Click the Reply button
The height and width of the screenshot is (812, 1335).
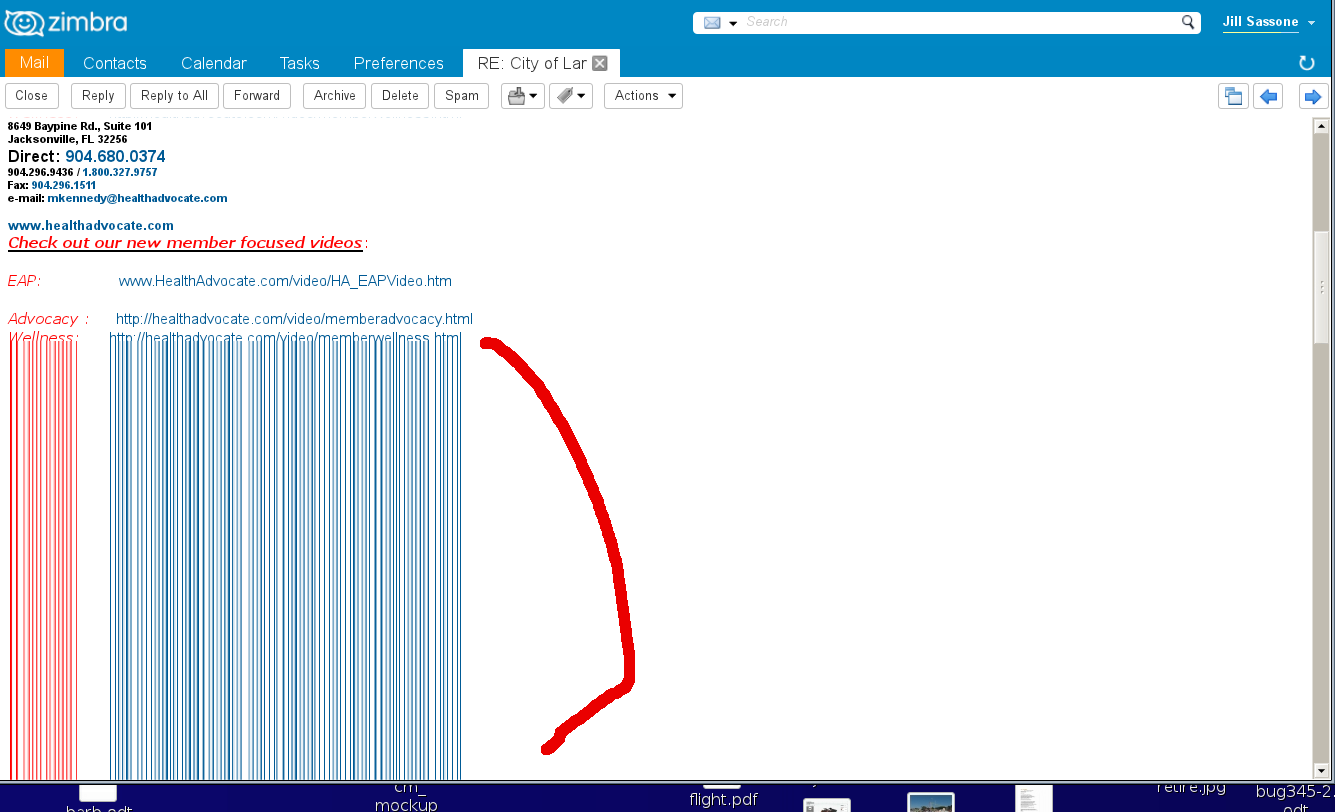click(98, 96)
